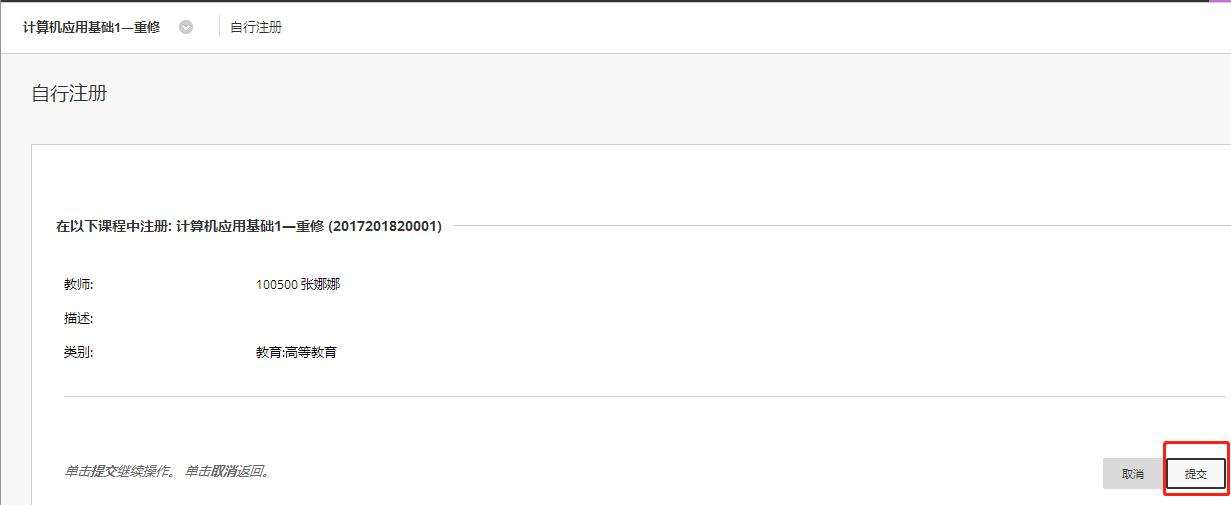Click the category value 教育:高等教育
Viewport: 1231px width, 505px height.
pos(296,352)
